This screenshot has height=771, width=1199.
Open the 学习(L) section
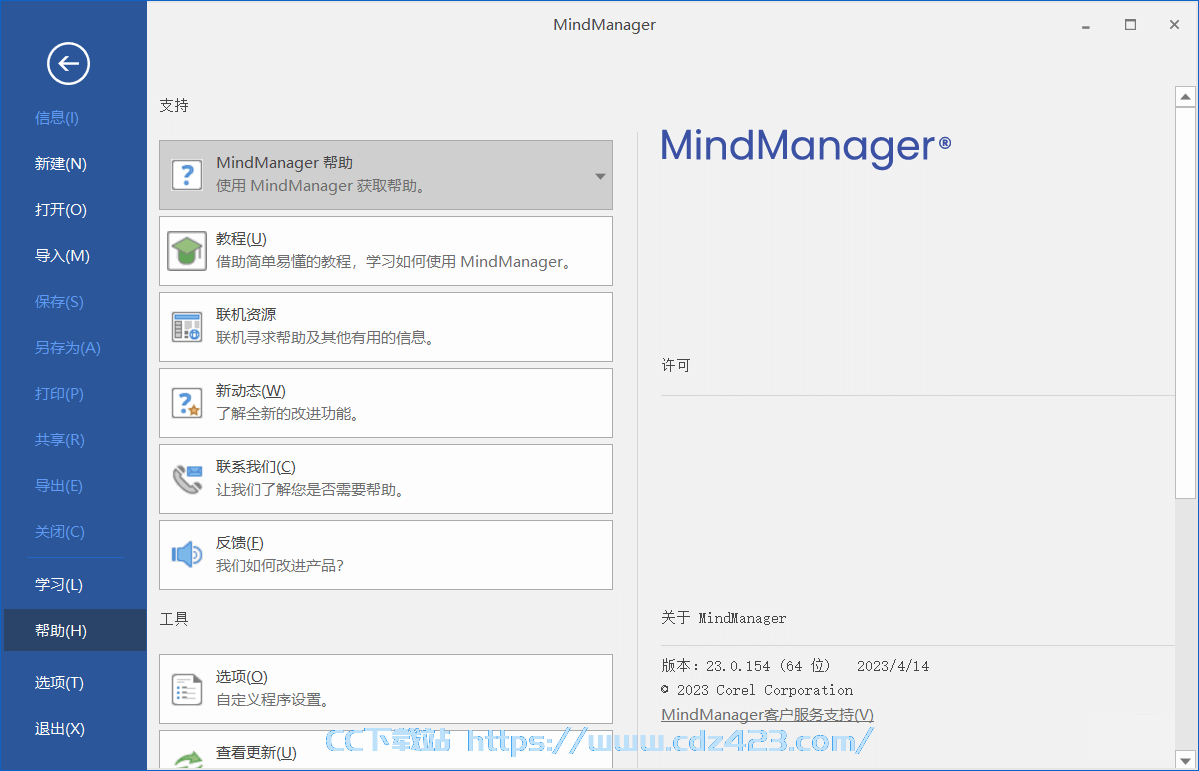pos(59,584)
